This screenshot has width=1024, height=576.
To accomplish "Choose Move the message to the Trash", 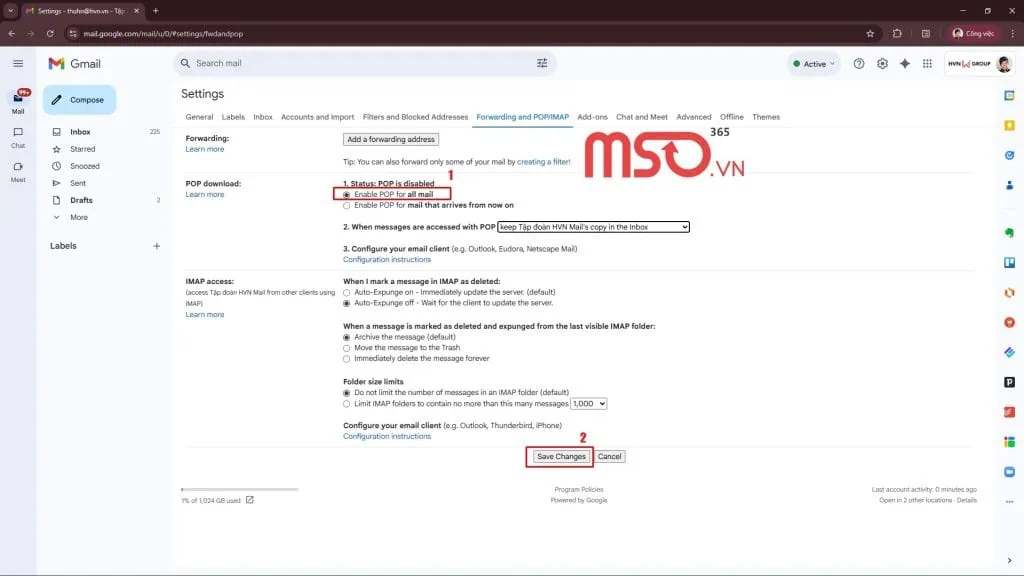I will pyautogui.click(x=347, y=348).
